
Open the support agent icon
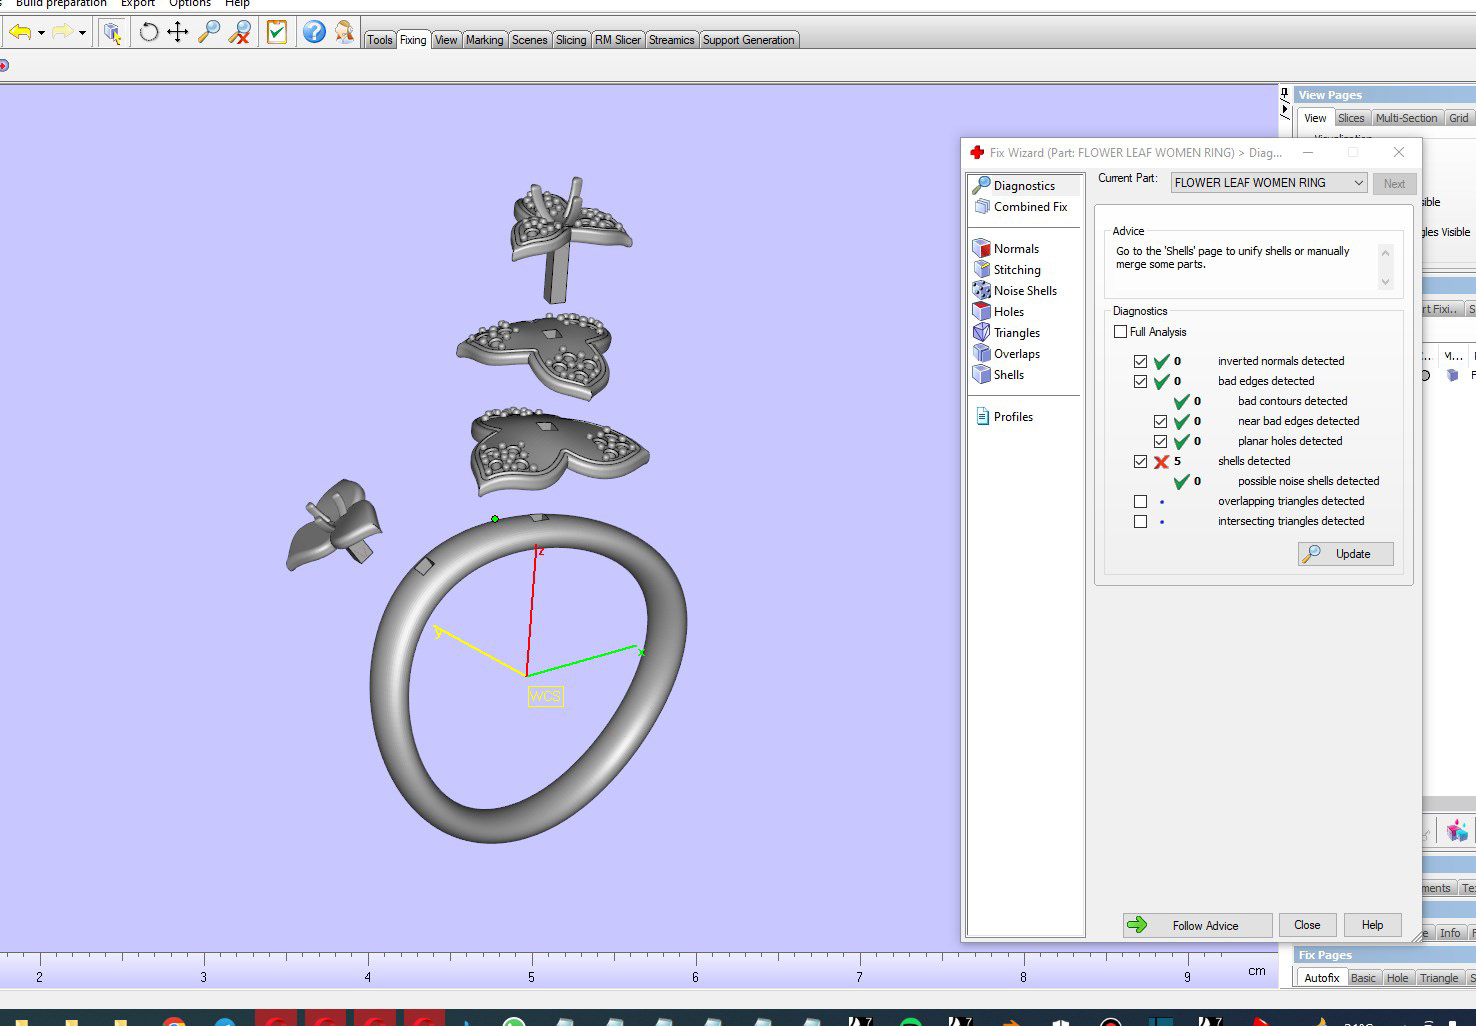pyautogui.click(x=345, y=32)
